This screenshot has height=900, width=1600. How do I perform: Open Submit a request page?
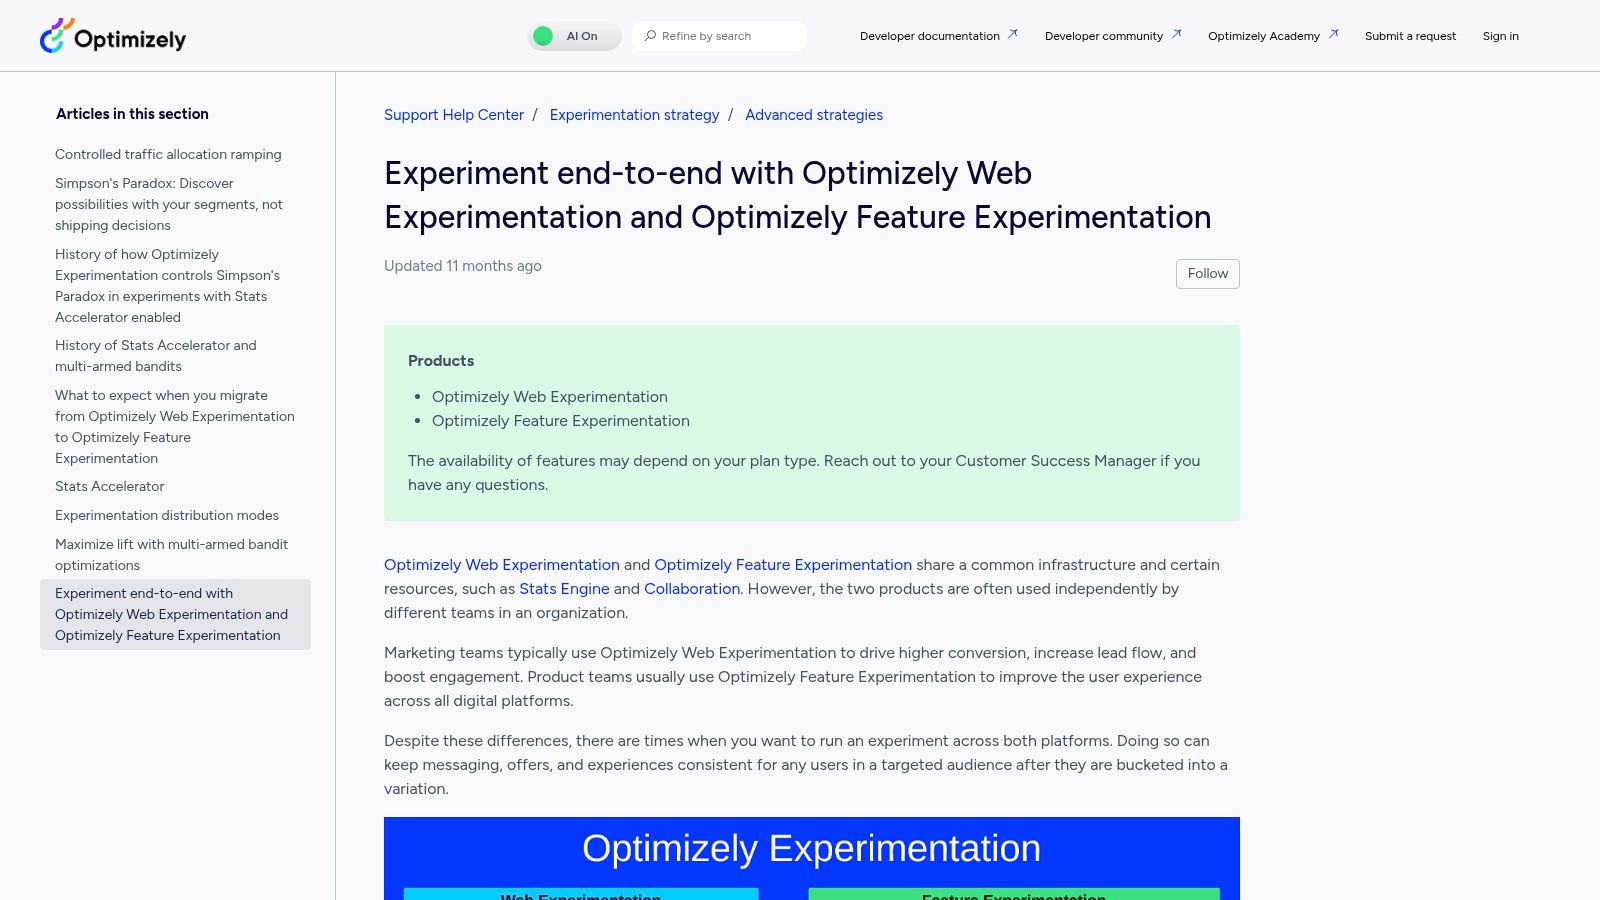tap(1410, 36)
